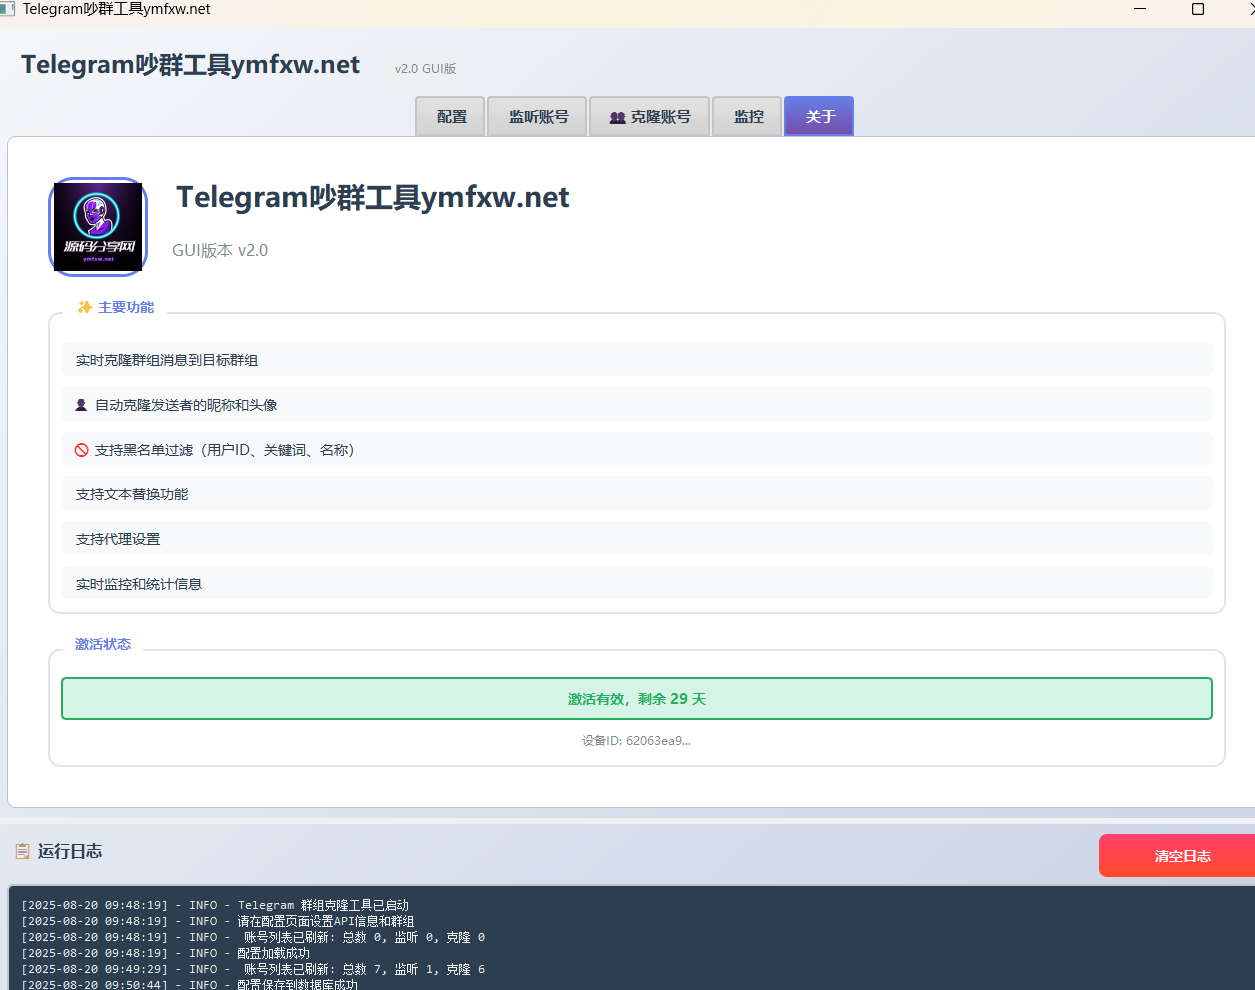Click the blacklist filter prohibition icon
1255x990 pixels.
[82, 450]
